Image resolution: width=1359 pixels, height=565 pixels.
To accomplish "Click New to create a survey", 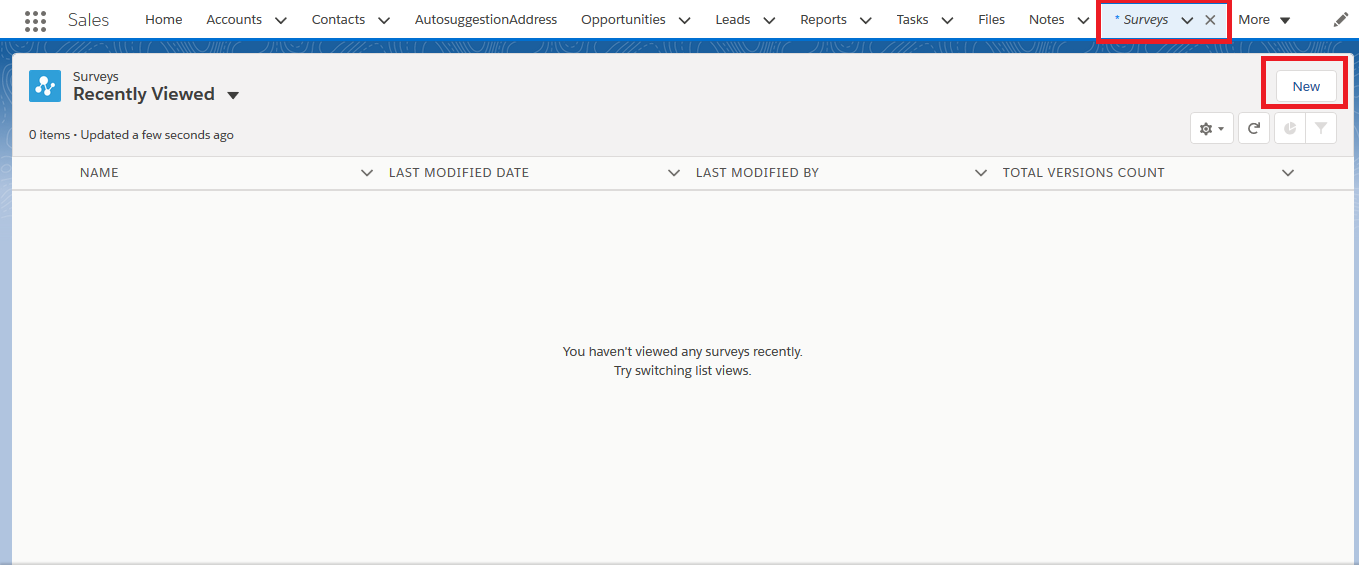I will point(1306,86).
